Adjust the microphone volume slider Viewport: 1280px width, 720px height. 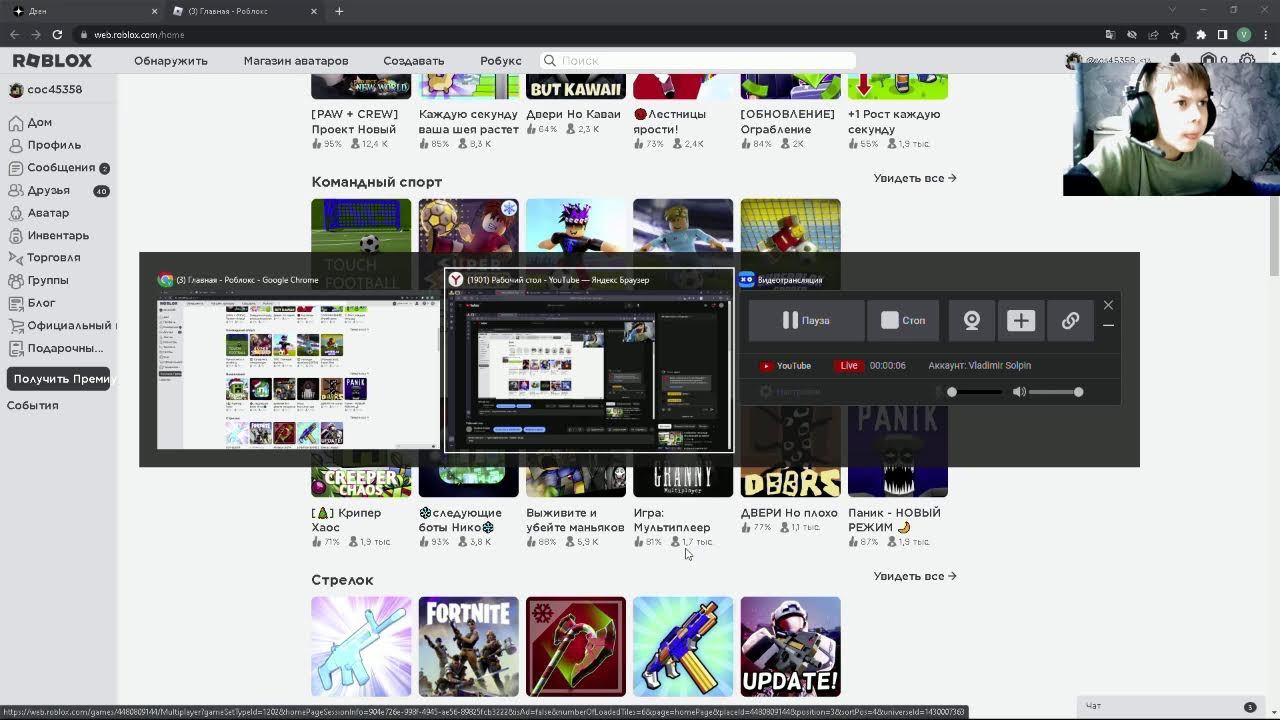click(974, 392)
